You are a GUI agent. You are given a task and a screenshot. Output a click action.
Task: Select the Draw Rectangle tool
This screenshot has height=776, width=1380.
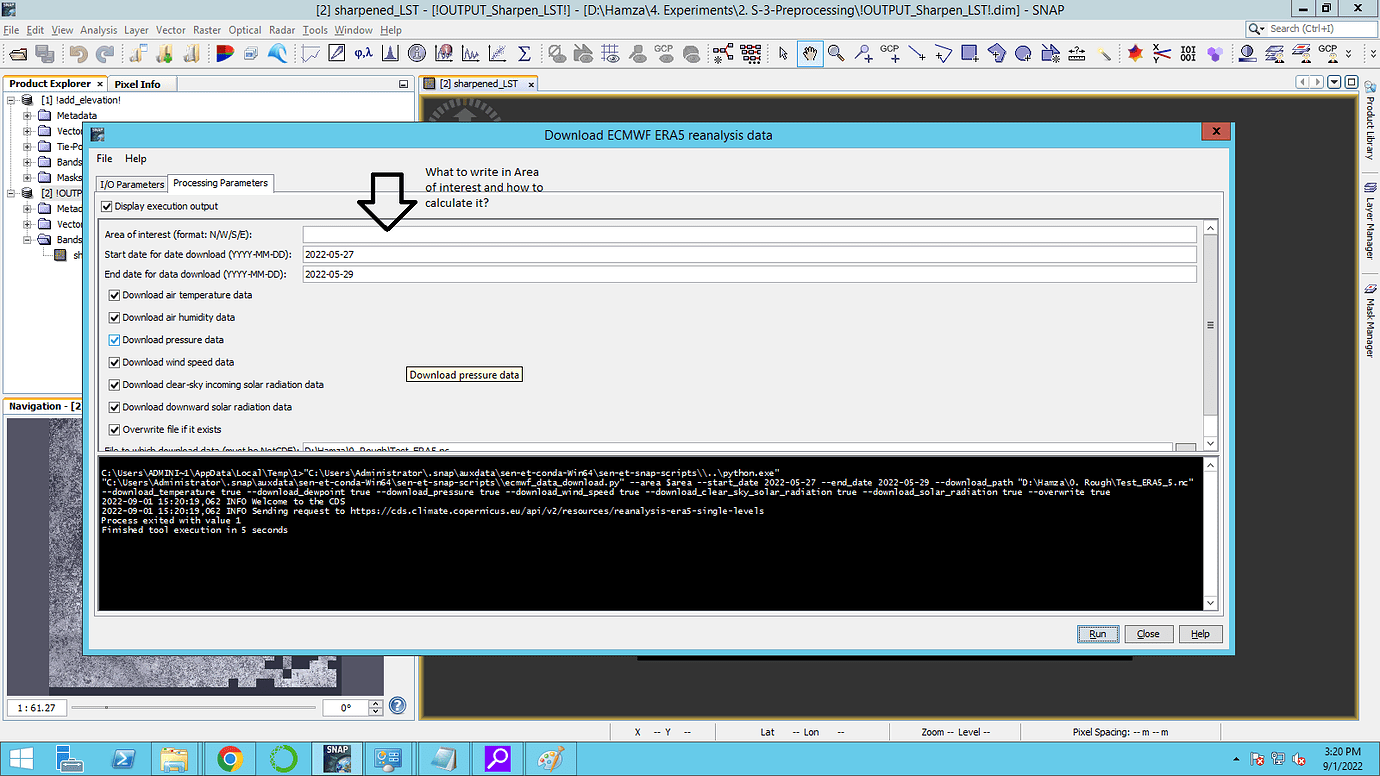(x=970, y=54)
